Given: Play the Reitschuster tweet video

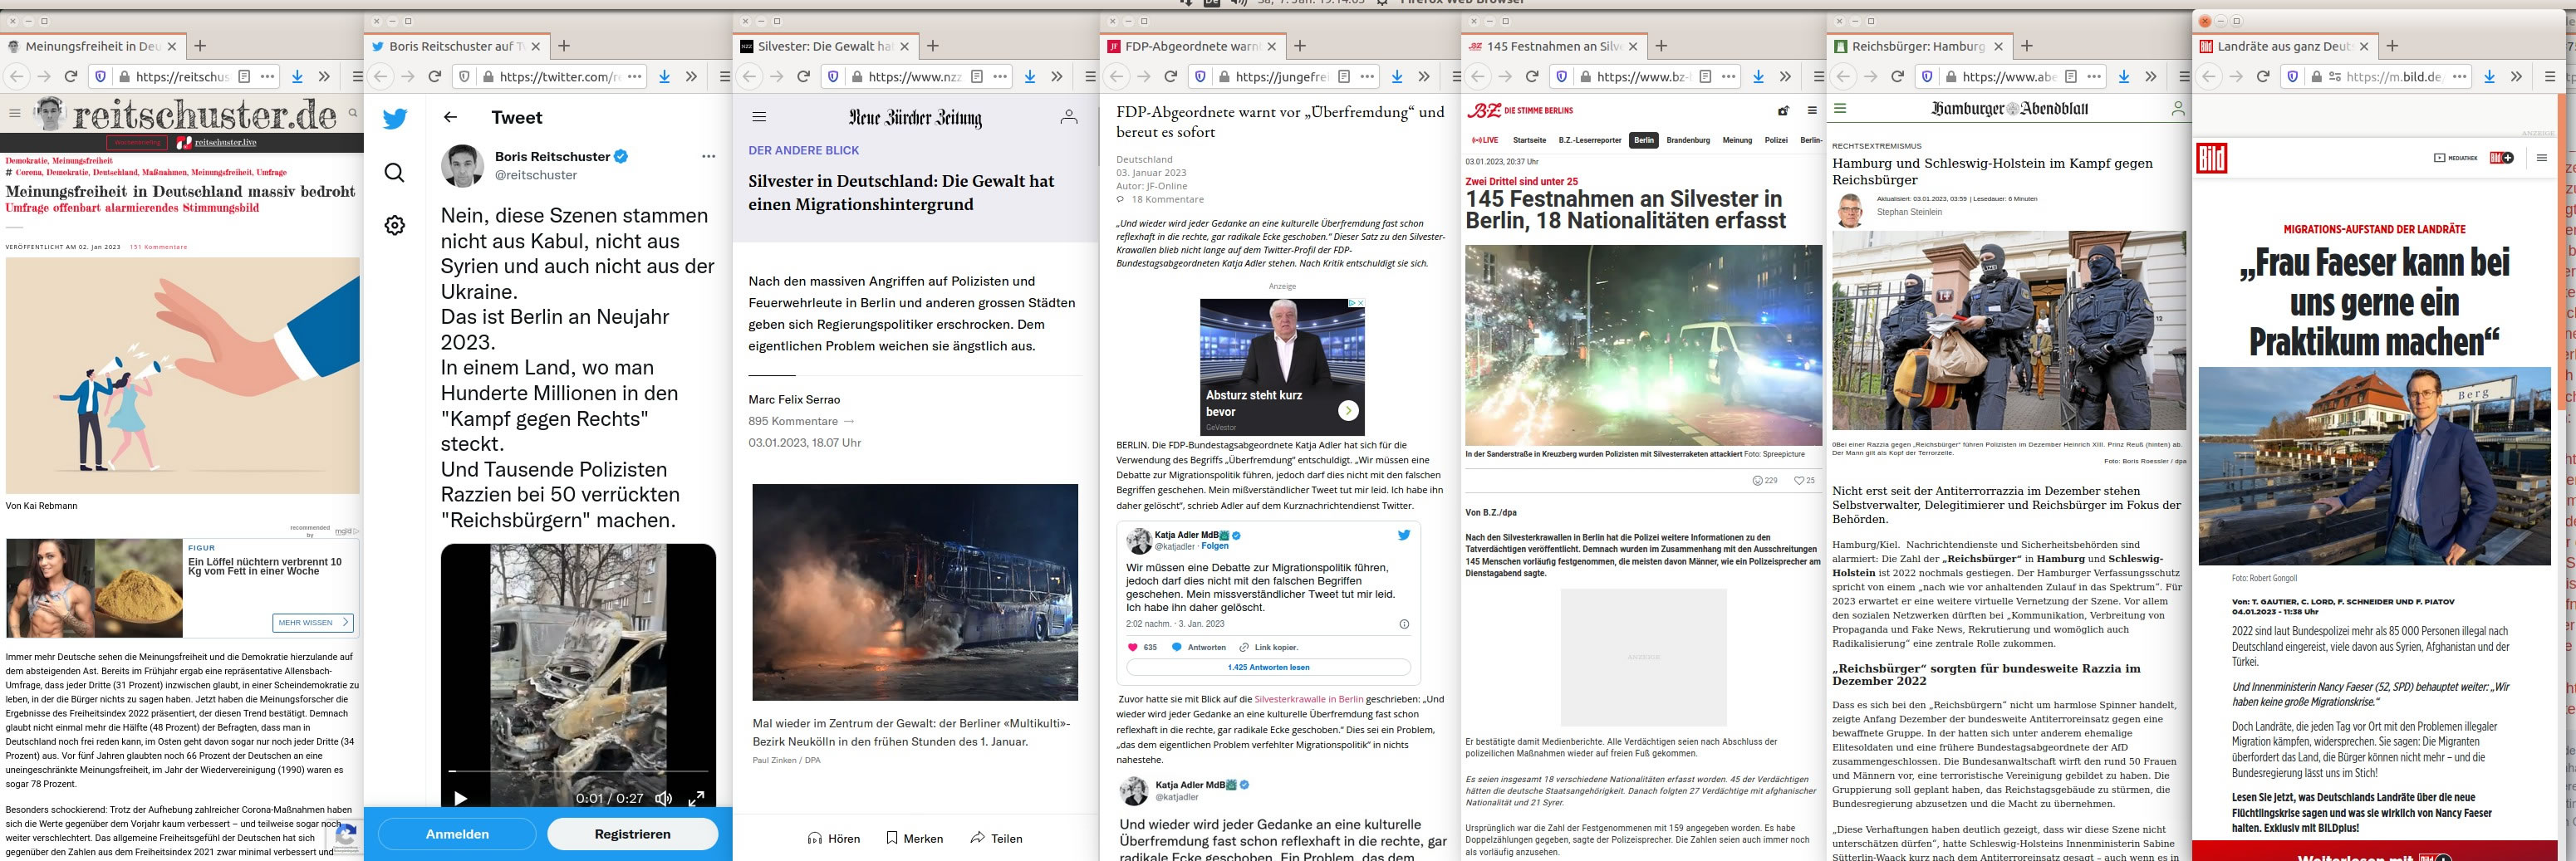Looking at the screenshot, I should [x=460, y=798].
